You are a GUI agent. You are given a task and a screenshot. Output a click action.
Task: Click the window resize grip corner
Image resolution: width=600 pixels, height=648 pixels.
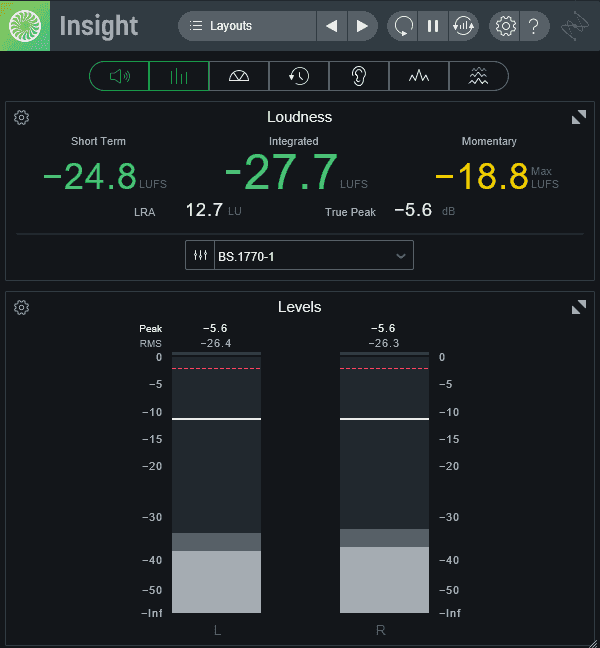(x=594, y=643)
